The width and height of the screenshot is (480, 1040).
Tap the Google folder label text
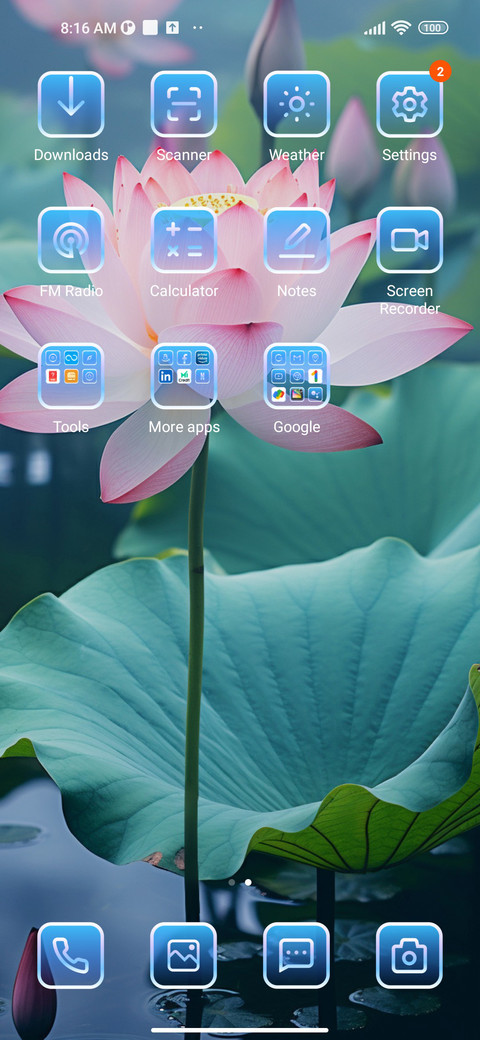[296, 427]
